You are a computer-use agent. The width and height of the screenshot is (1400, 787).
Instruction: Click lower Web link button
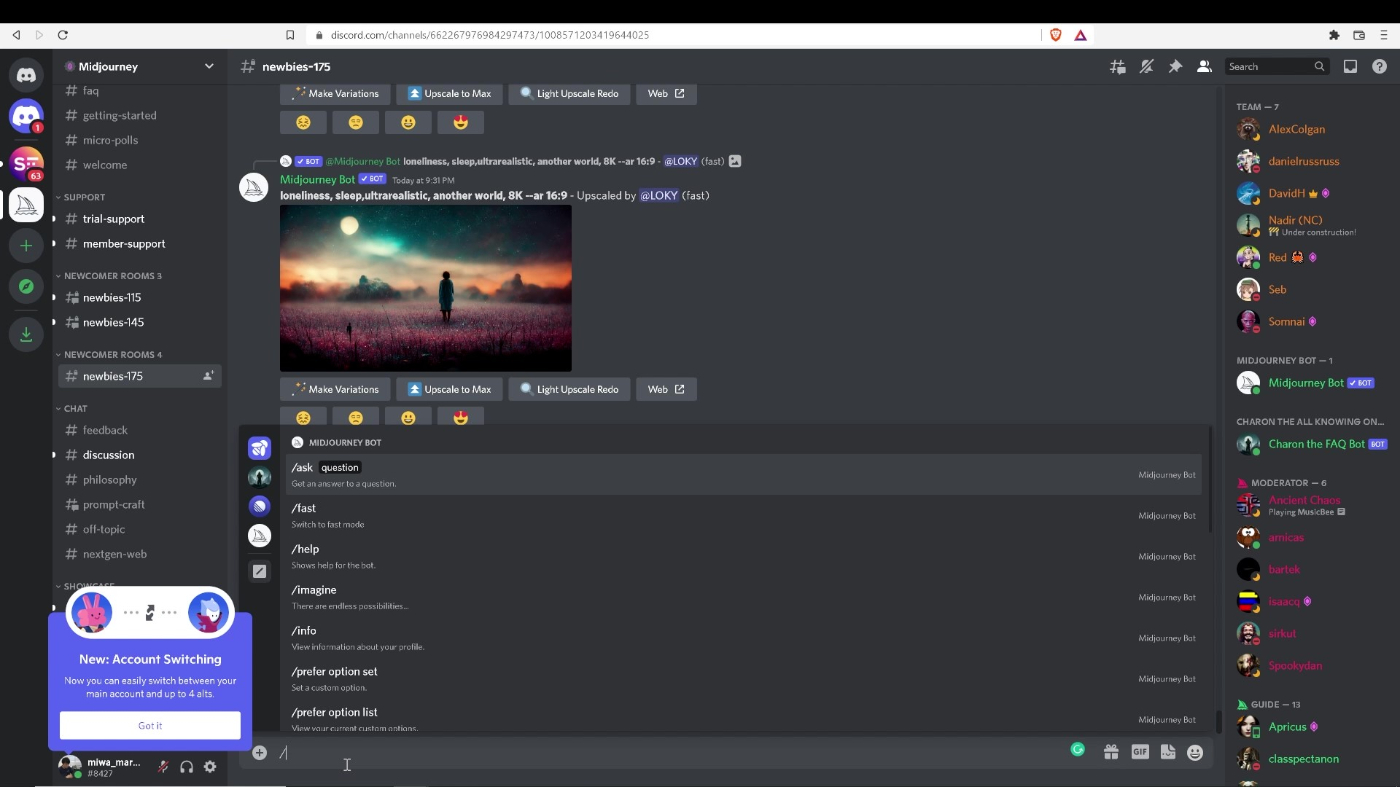pos(666,389)
